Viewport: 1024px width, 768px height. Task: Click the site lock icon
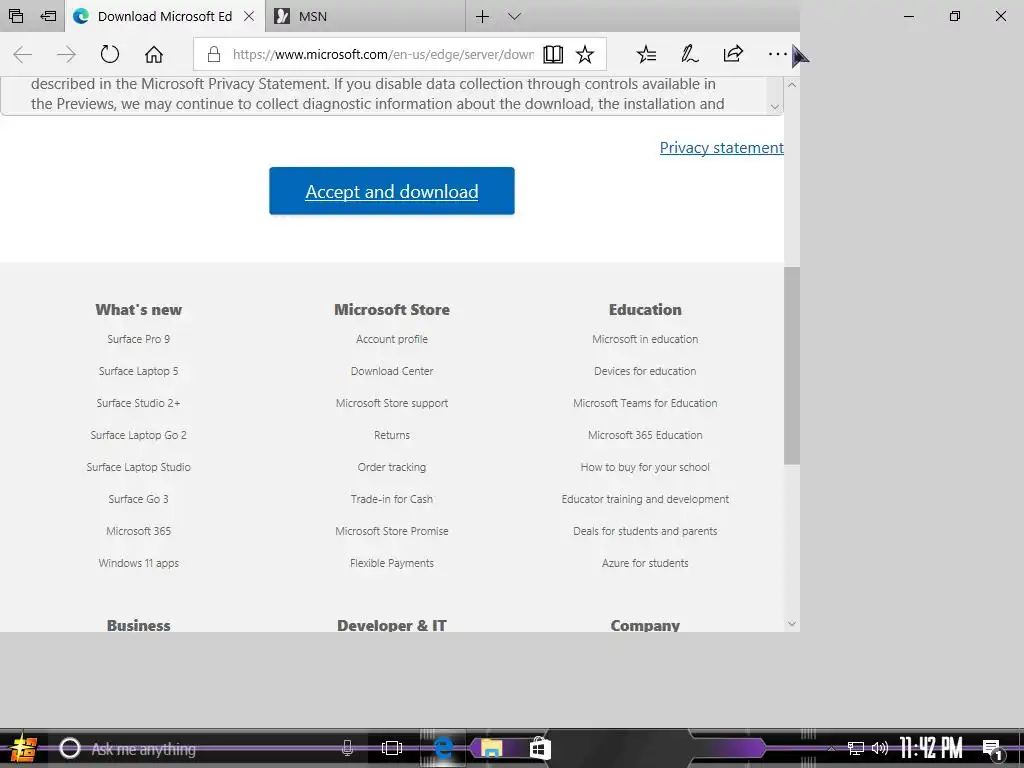[x=214, y=54]
